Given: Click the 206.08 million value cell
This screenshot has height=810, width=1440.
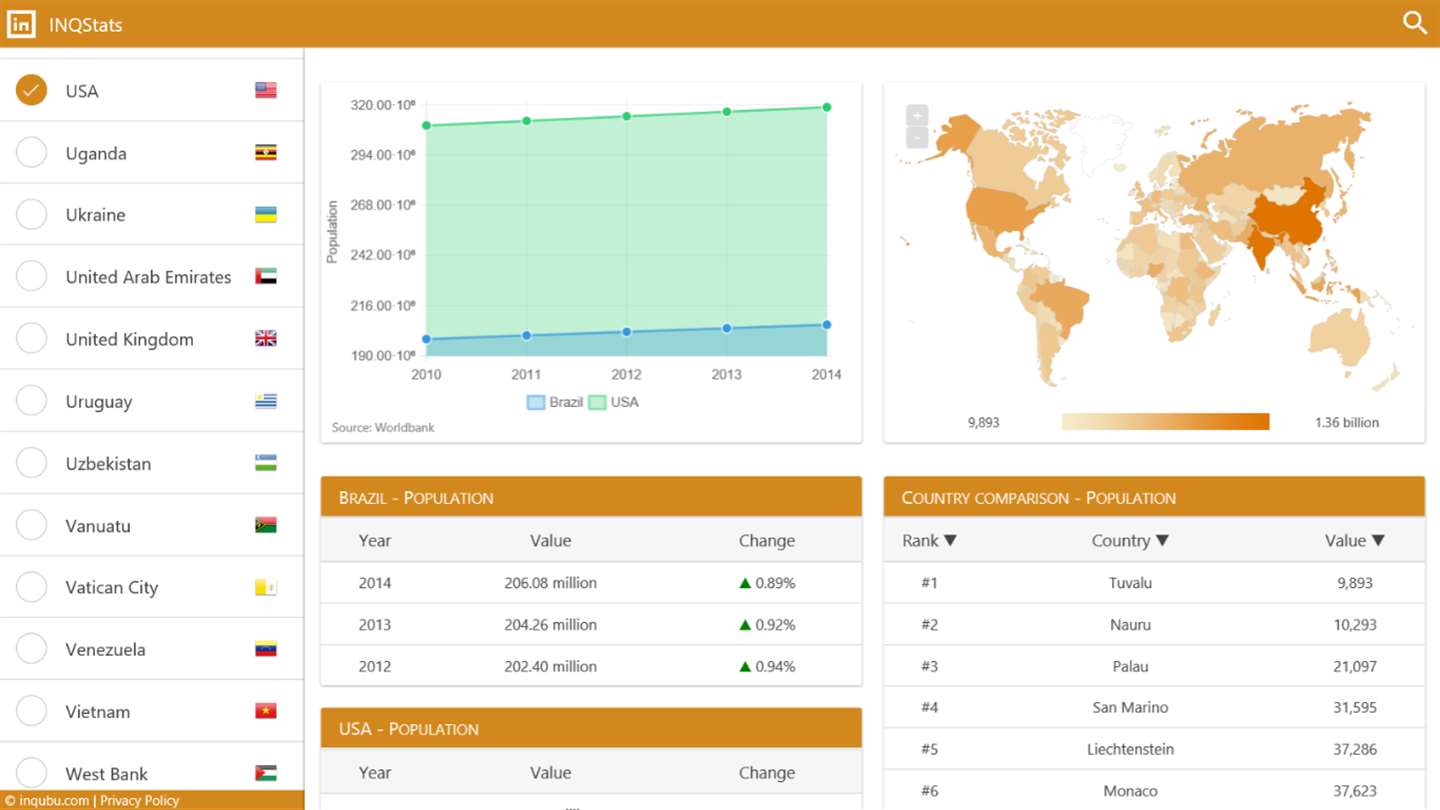Looking at the screenshot, I should [551, 583].
